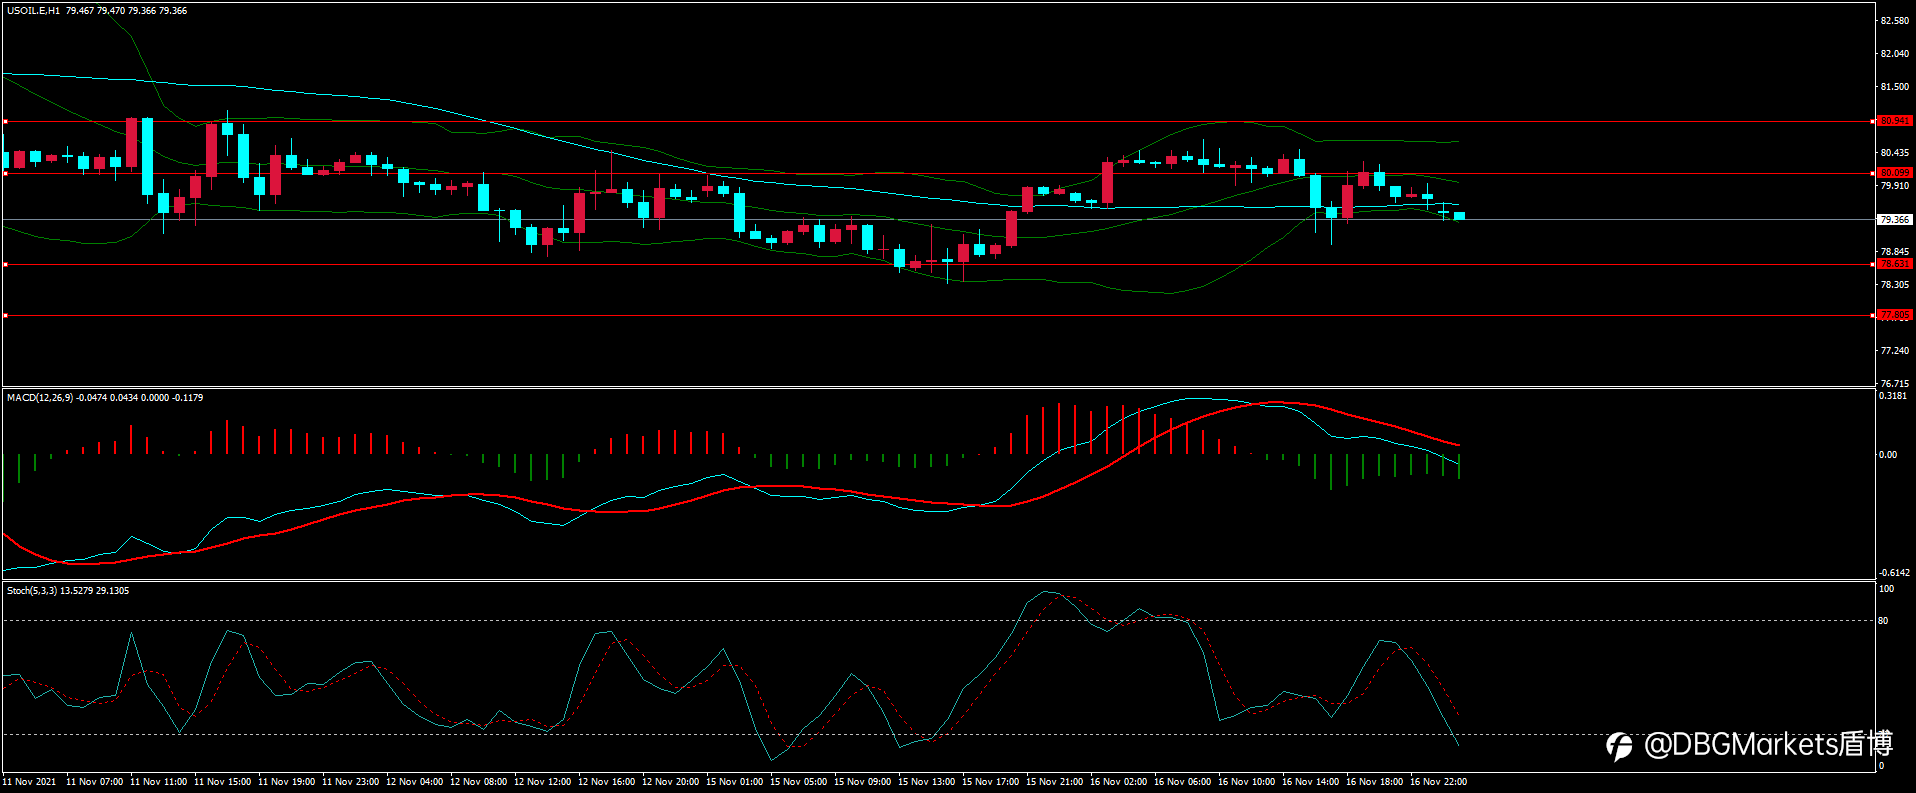Click the 12 Nov 08:00 time label
The width and height of the screenshot is (1916, 793).
(479, 782)
